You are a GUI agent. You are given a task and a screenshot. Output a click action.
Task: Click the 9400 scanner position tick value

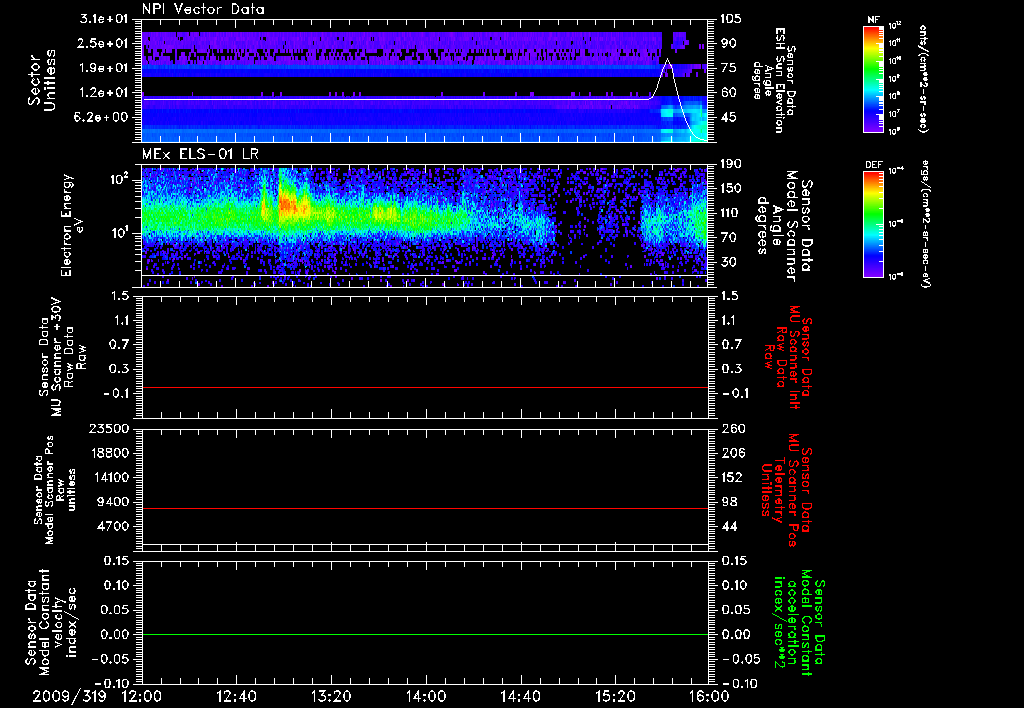point(115,502)
